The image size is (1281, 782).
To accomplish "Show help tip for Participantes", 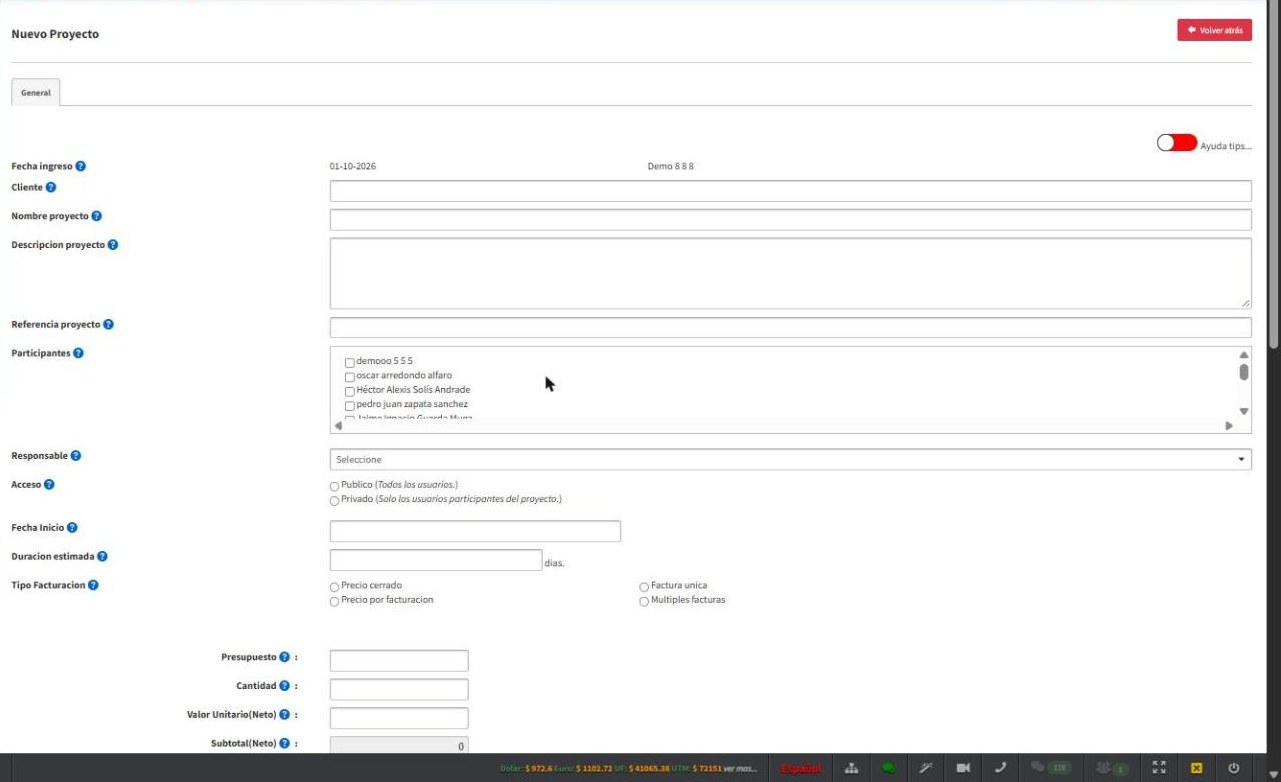I will point(79,353).
